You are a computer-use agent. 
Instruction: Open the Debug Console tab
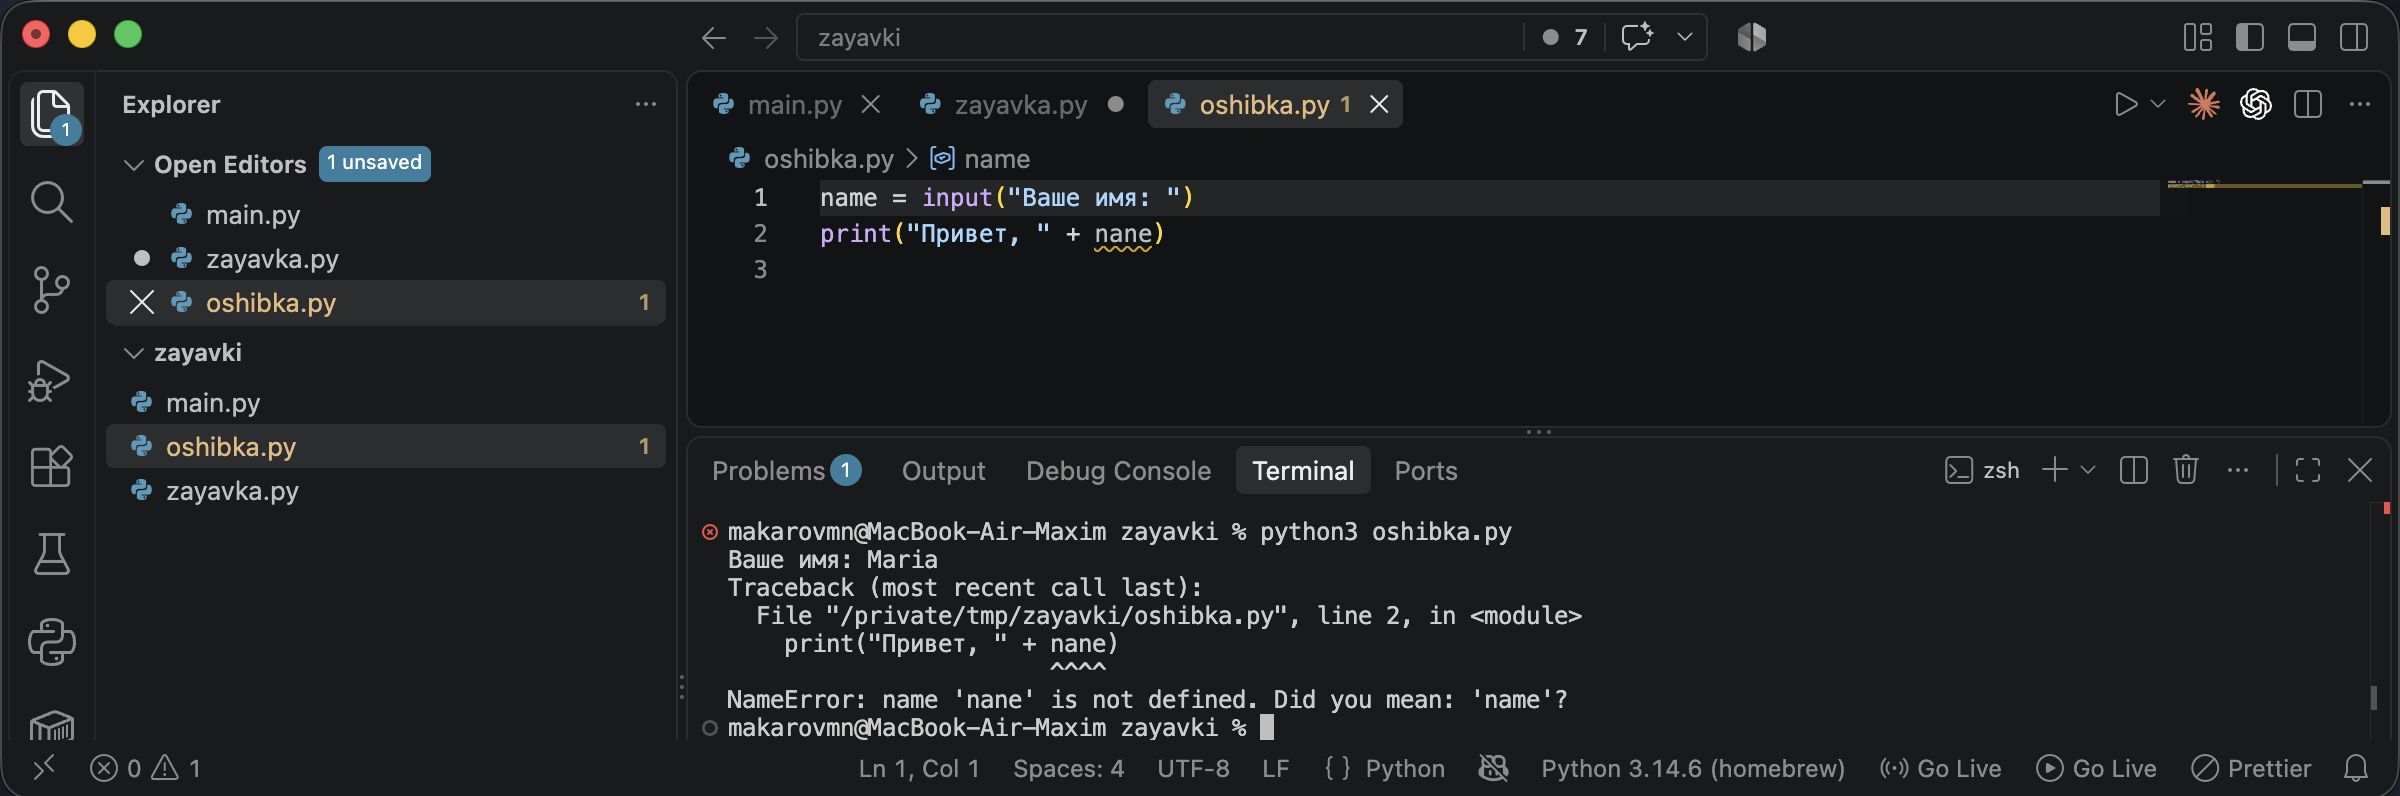pyautogui.click(x=1118, y=470)
